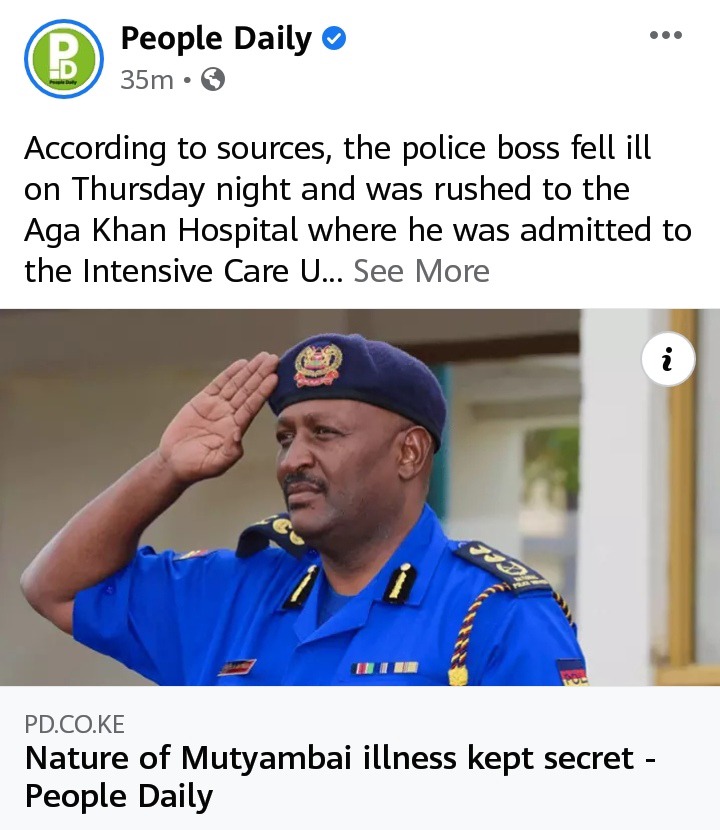Select the 'Intensive Care U...' truncated text line
This screenshot has width=720, height=830.
point(184,272)
